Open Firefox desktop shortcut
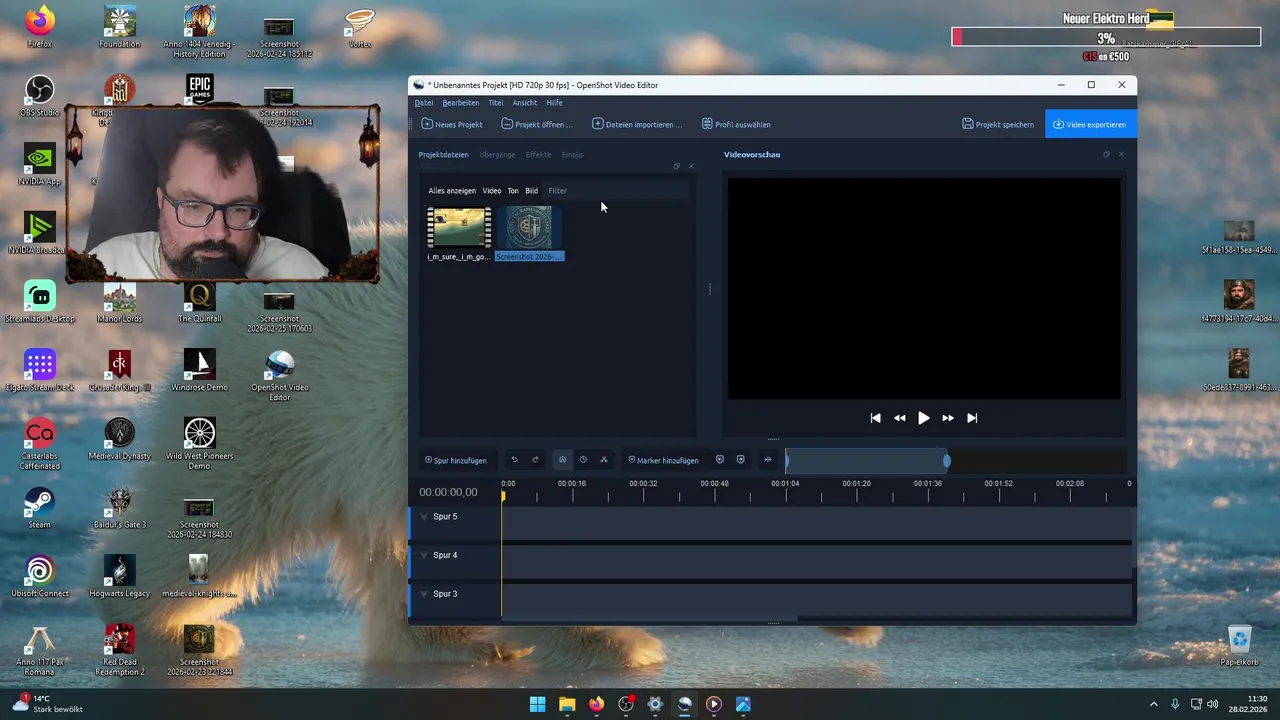The height and width of the screenshot is (720, 1280). pos(39,28)
